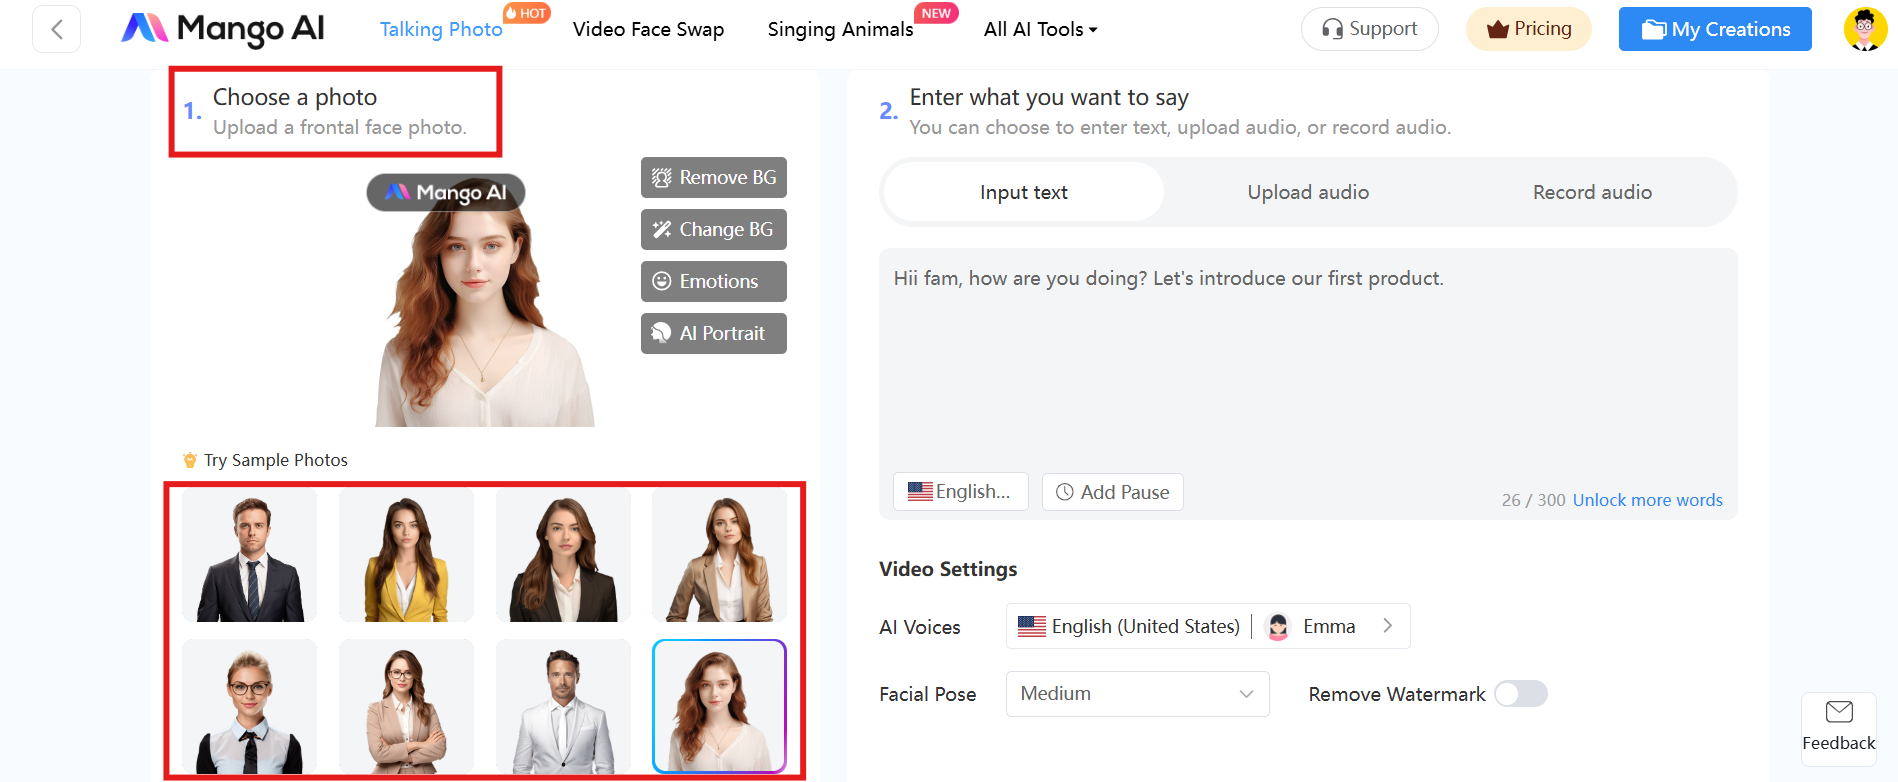The width and height of the screenshot is (1898, 782).
Task: Open the AI Voices selector showing Emma
Action: [x=1208, y=626]
